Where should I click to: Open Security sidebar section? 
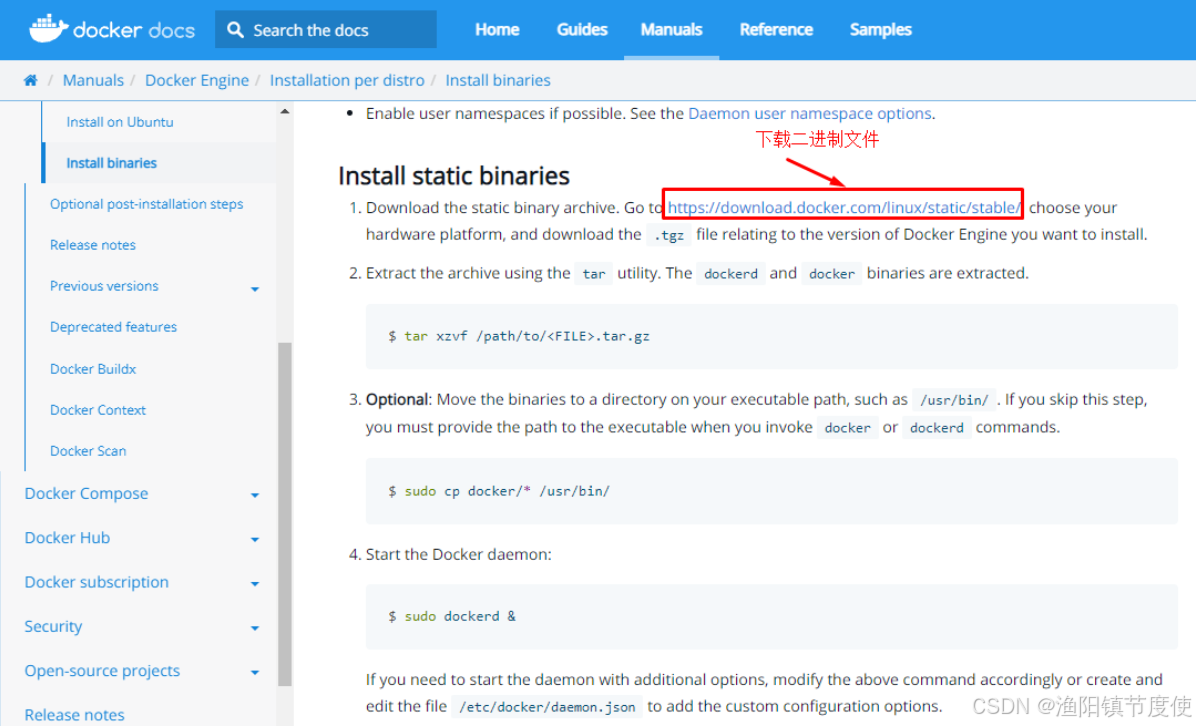point(53,626)
